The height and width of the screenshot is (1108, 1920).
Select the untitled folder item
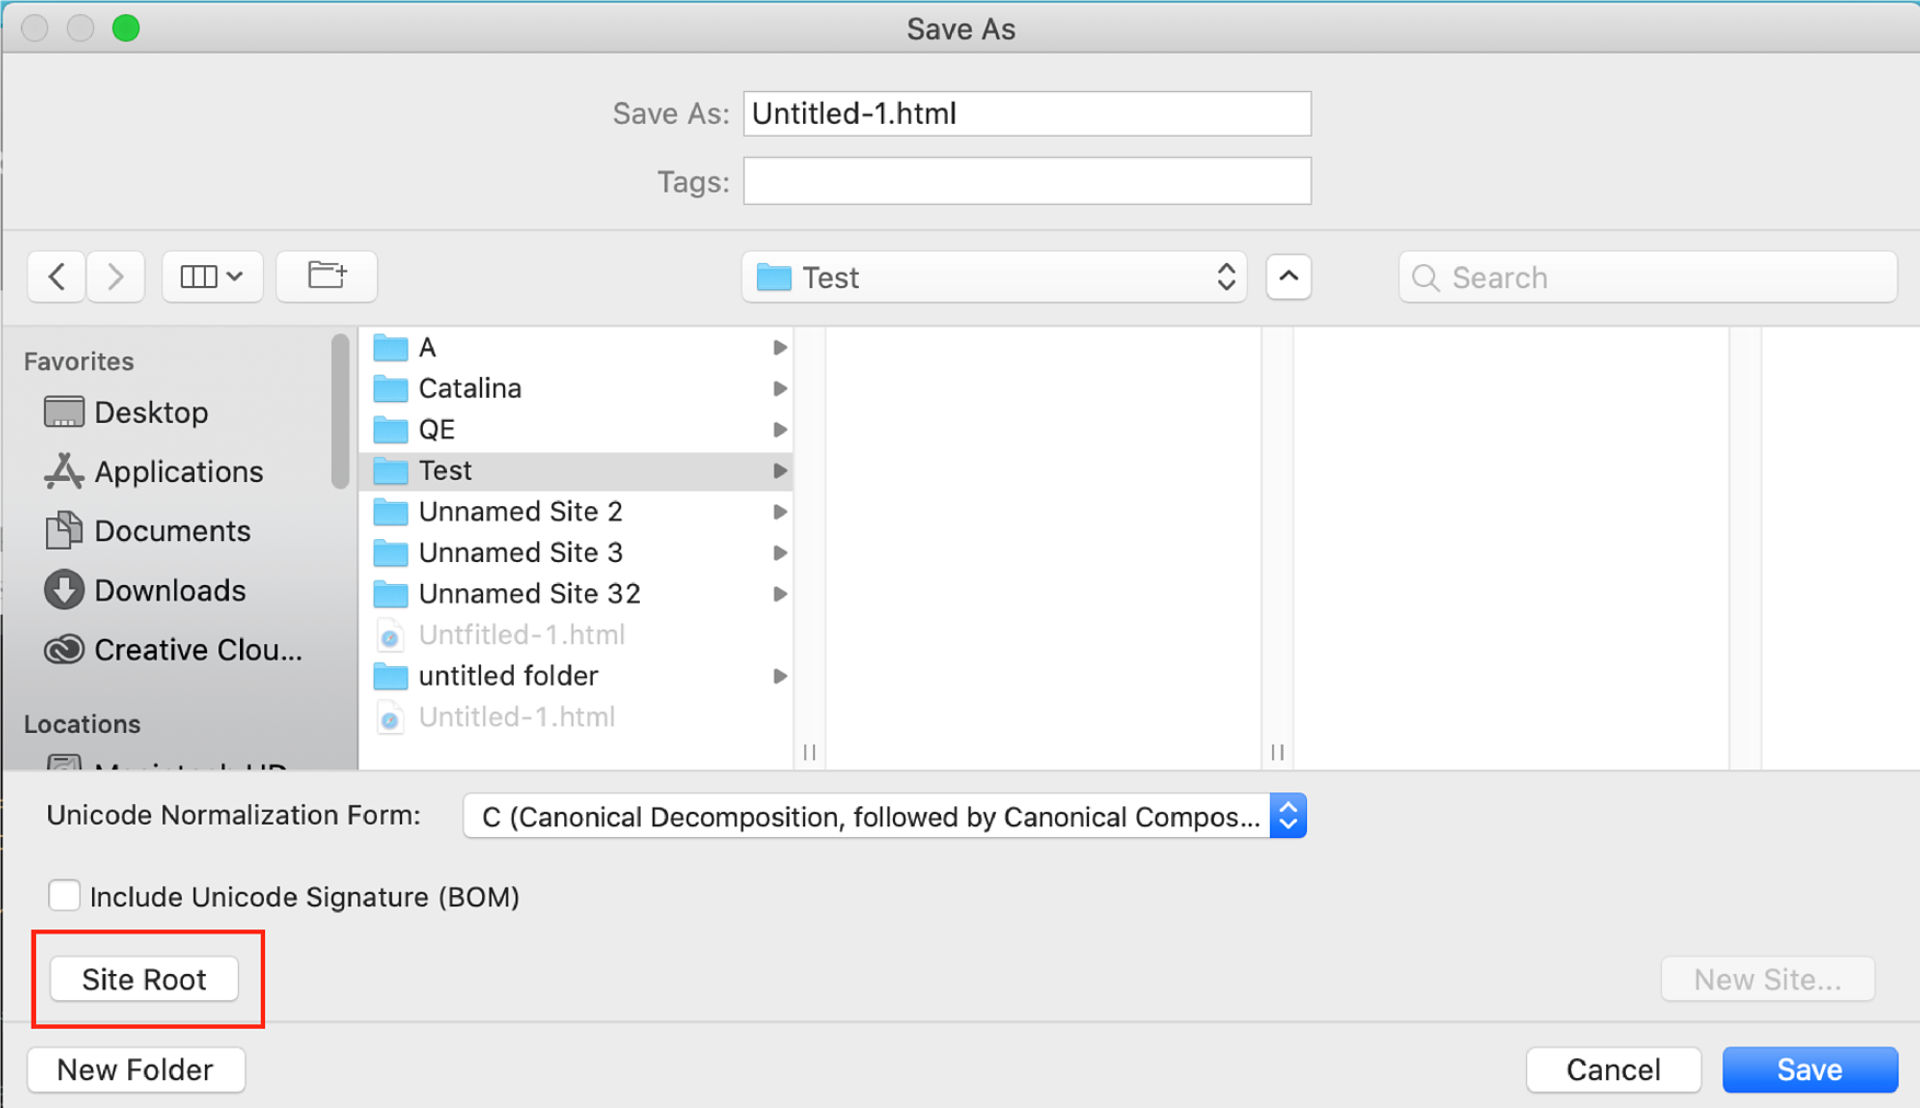(x=510, y=675)
